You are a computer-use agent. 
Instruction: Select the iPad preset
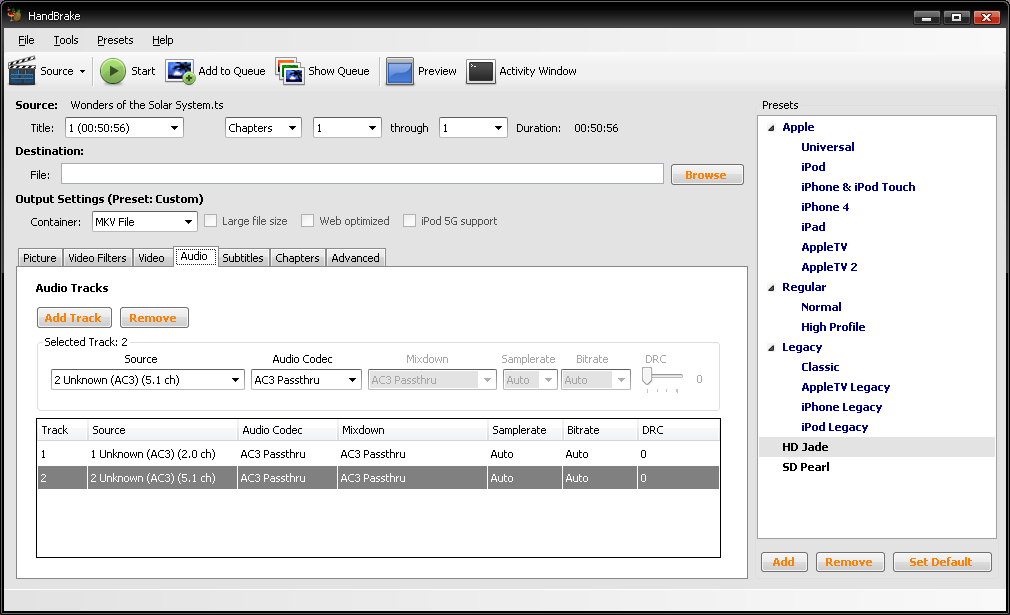point(813,227)
